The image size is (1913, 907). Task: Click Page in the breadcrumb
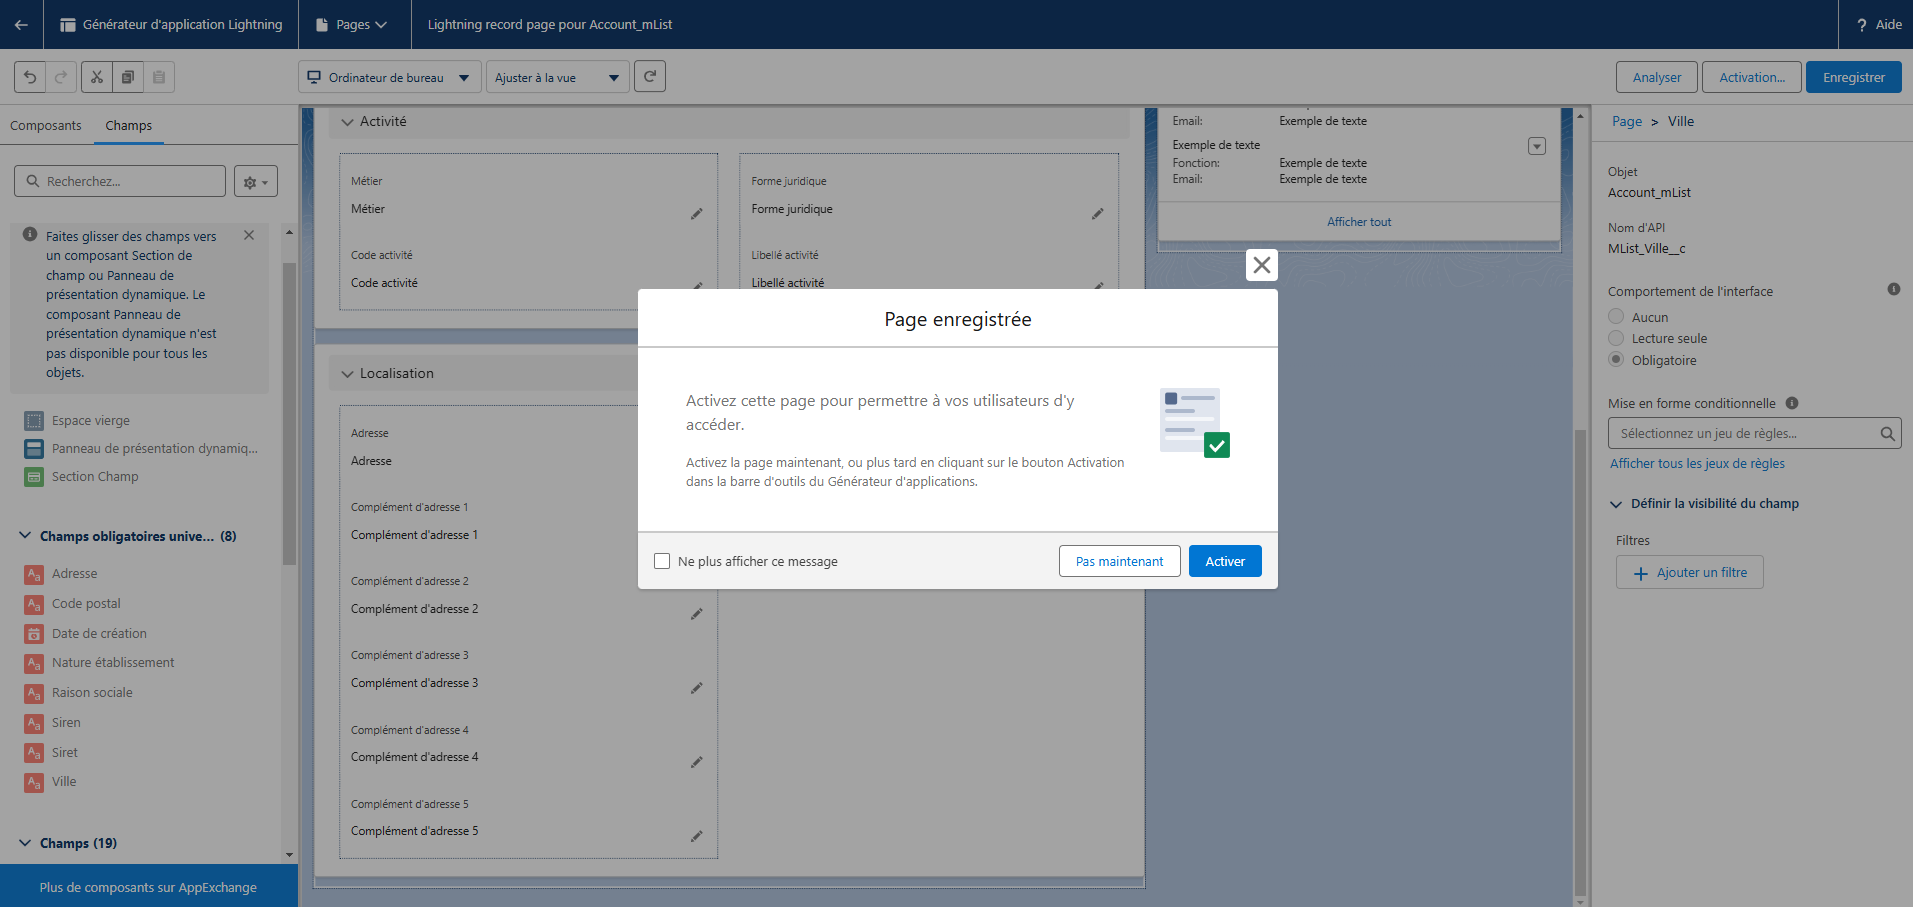pos(1626,121)
